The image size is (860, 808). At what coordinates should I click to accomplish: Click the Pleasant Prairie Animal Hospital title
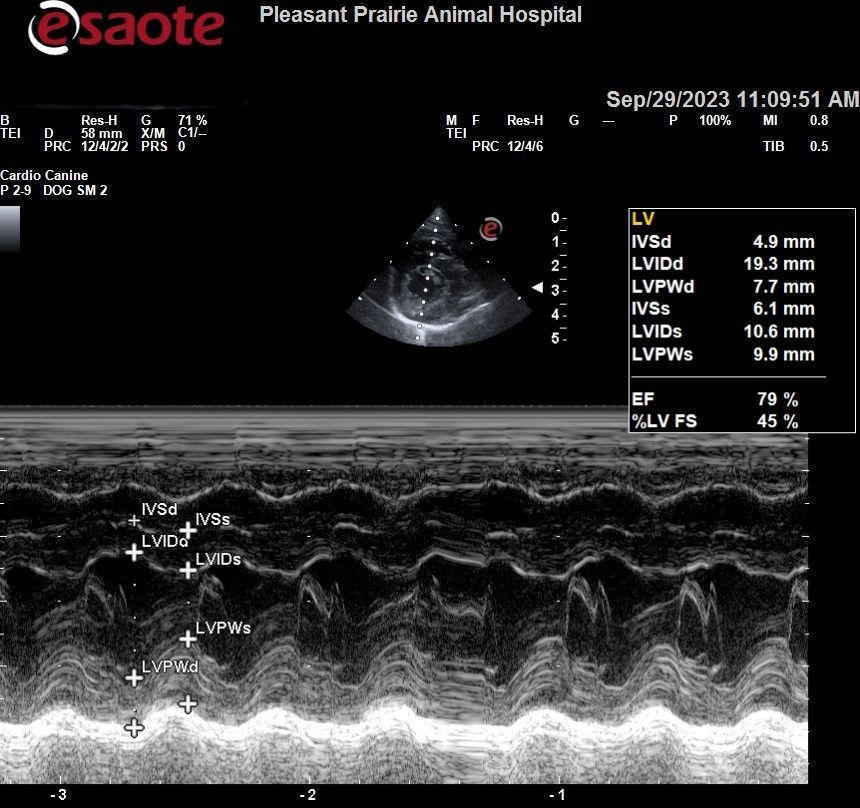tap(420, 15)
